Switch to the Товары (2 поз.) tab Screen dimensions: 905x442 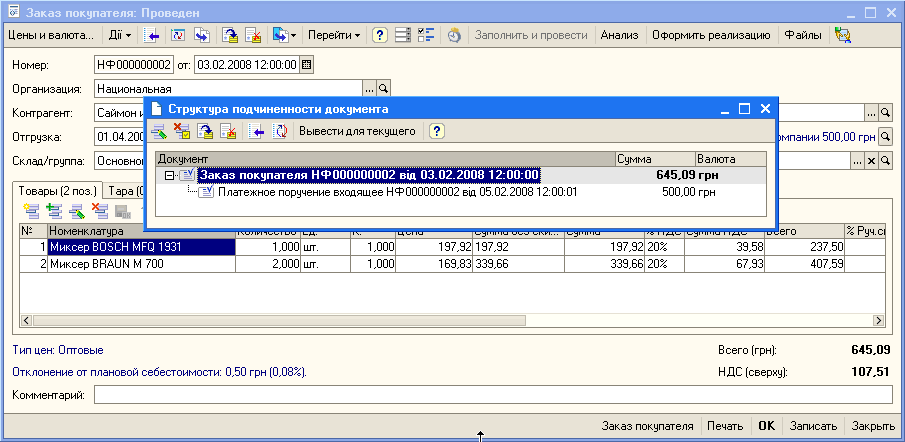(x=57, y=191)
